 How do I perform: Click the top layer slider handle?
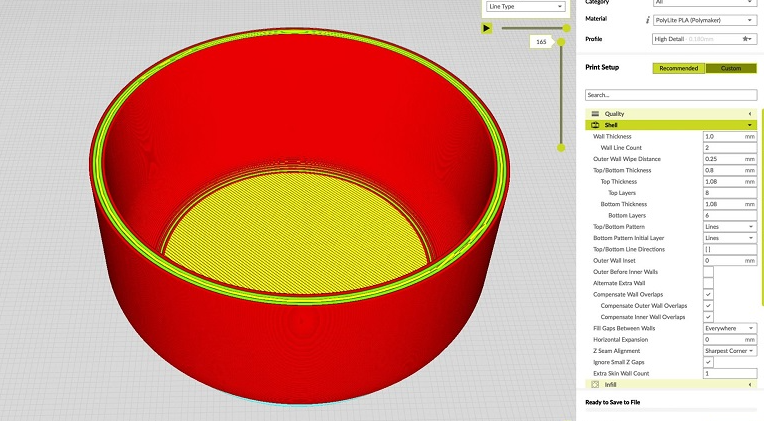562,42
